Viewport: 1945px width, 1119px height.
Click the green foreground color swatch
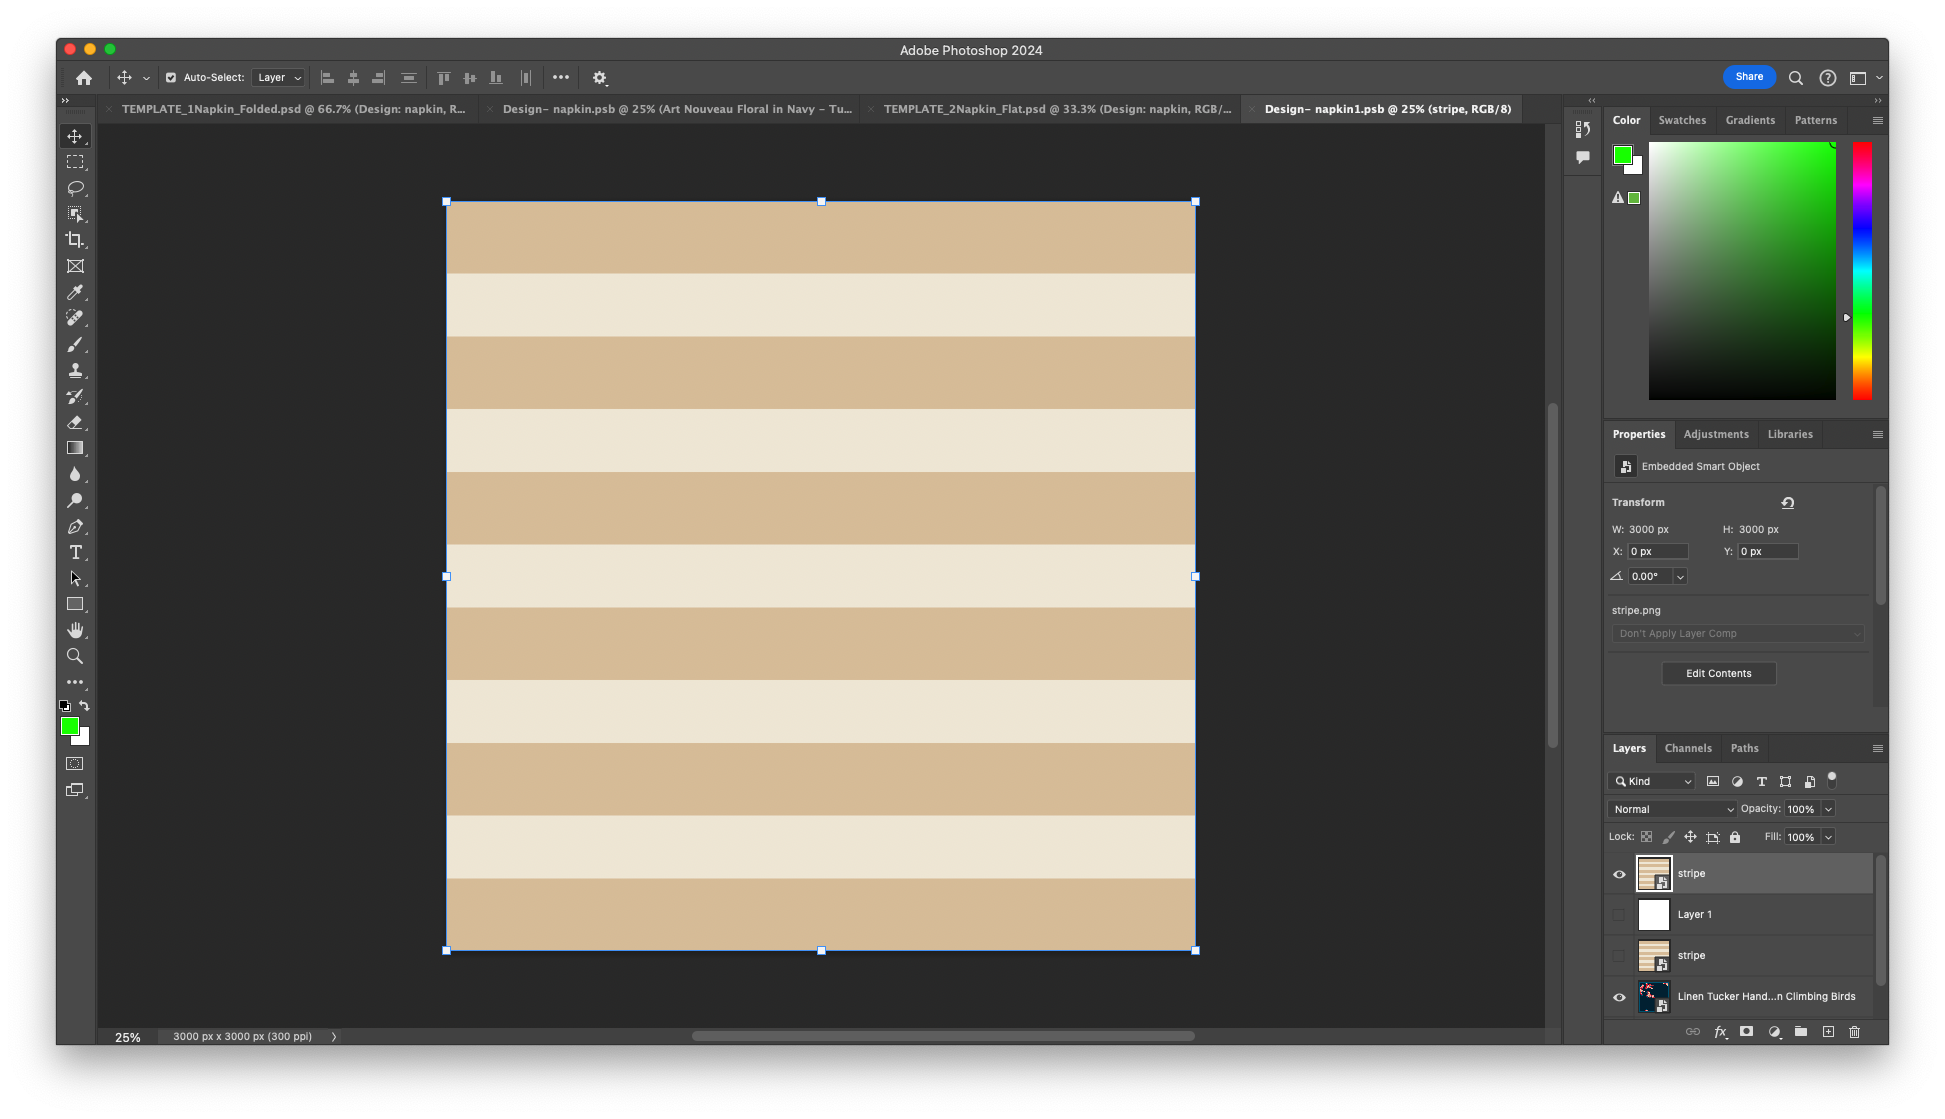point(69,726)
